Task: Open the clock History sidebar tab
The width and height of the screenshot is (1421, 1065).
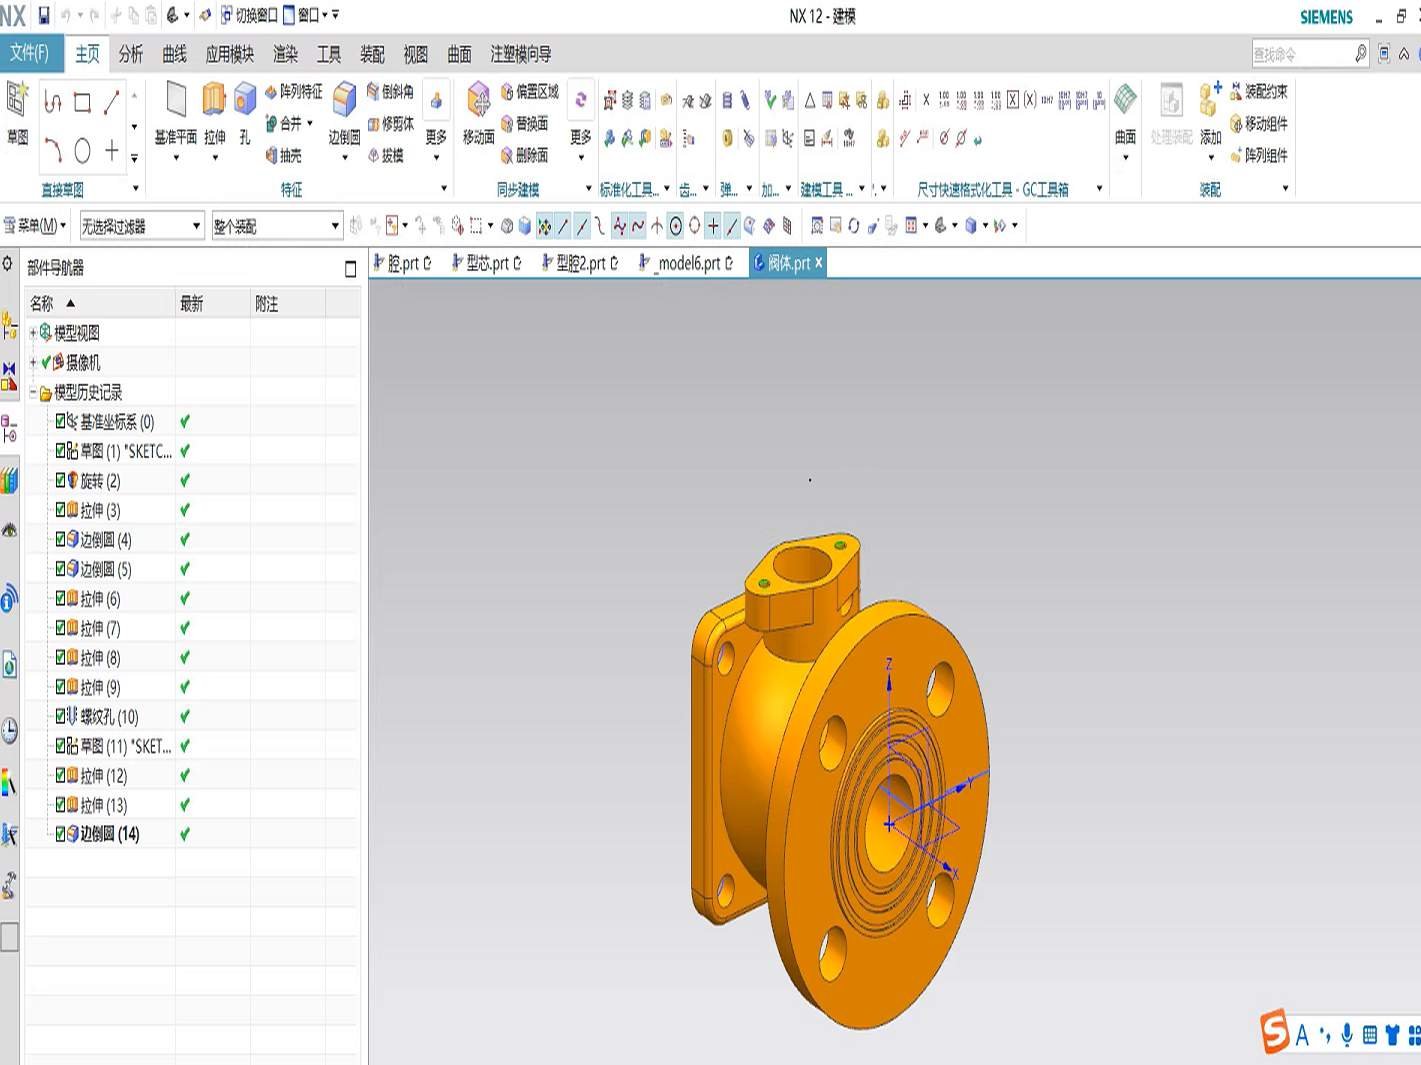Action: click(x=9, y=731)
